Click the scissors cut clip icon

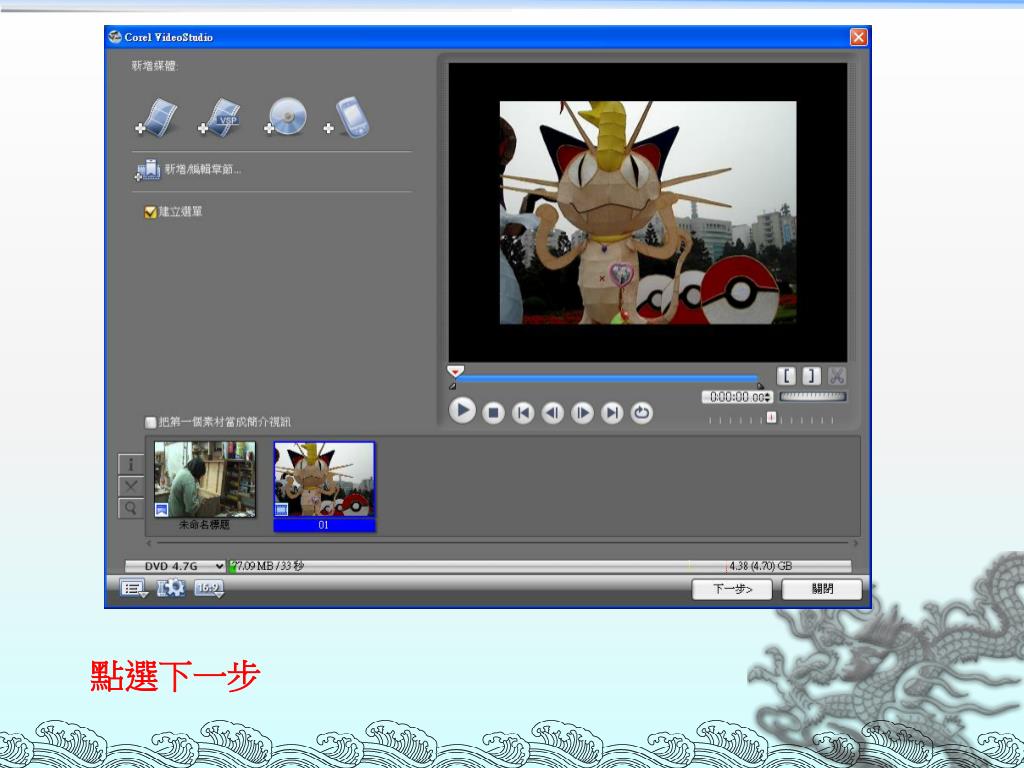coord(837,376)
